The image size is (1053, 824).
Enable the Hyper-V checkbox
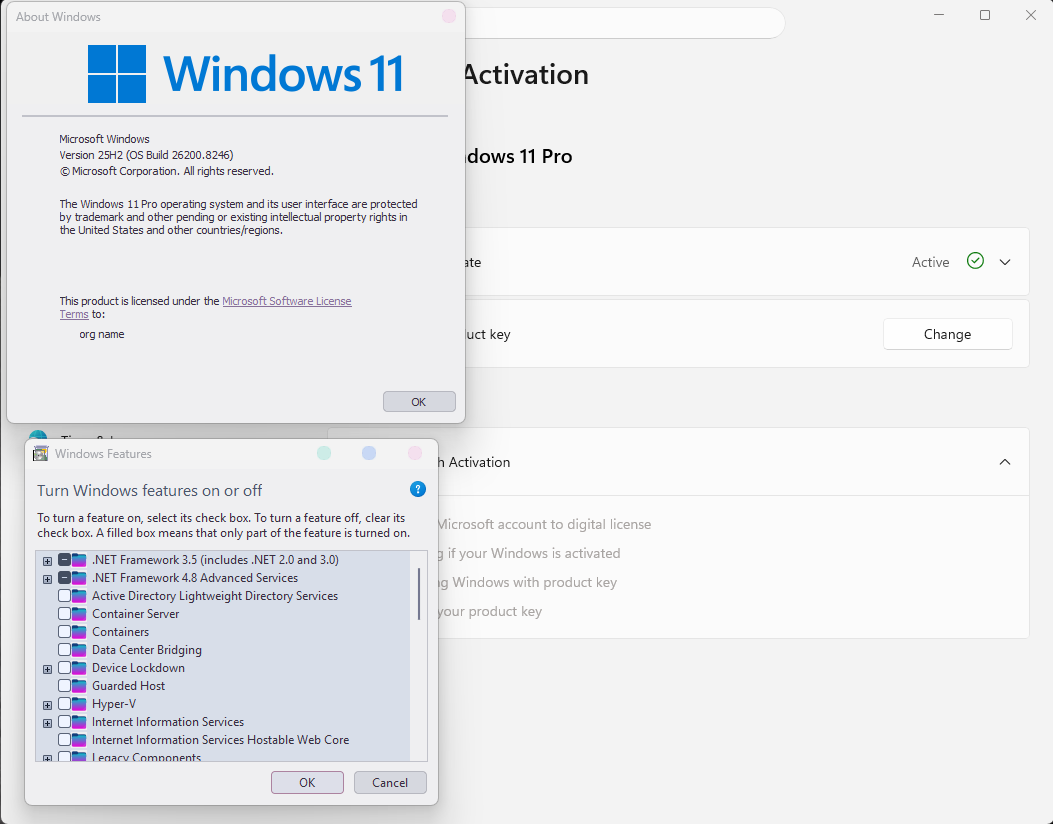[x=64, y=704]
